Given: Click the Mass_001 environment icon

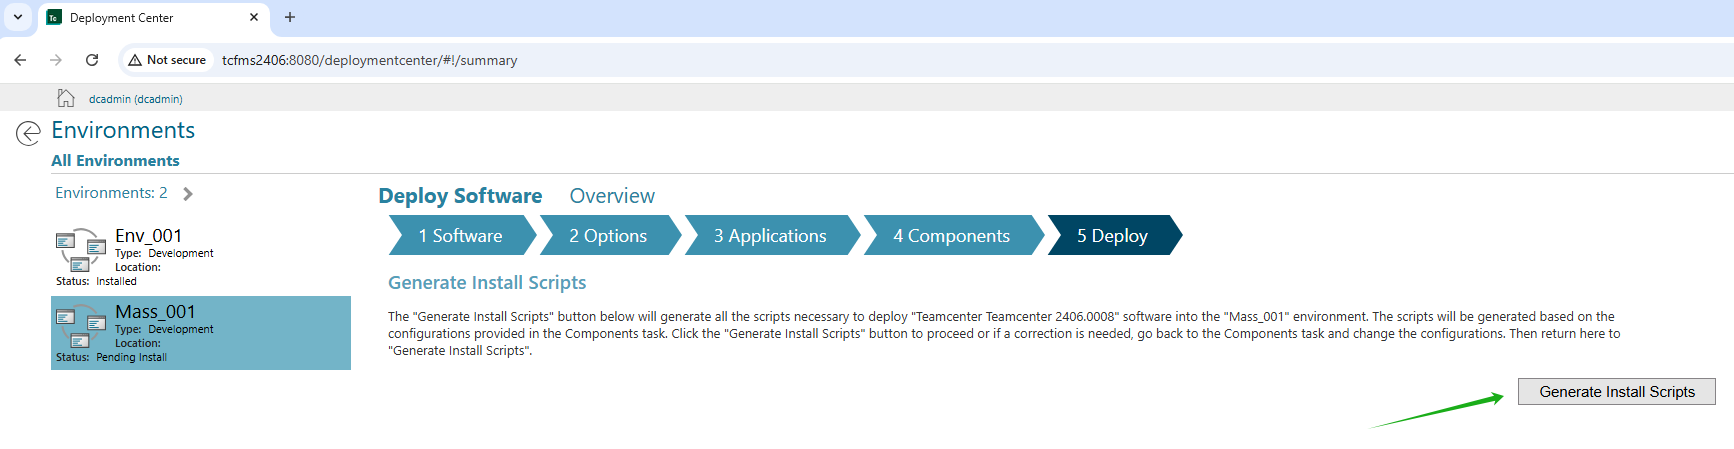Looking at the screenshot, I should pyautogui.click(x=81, y=326).
